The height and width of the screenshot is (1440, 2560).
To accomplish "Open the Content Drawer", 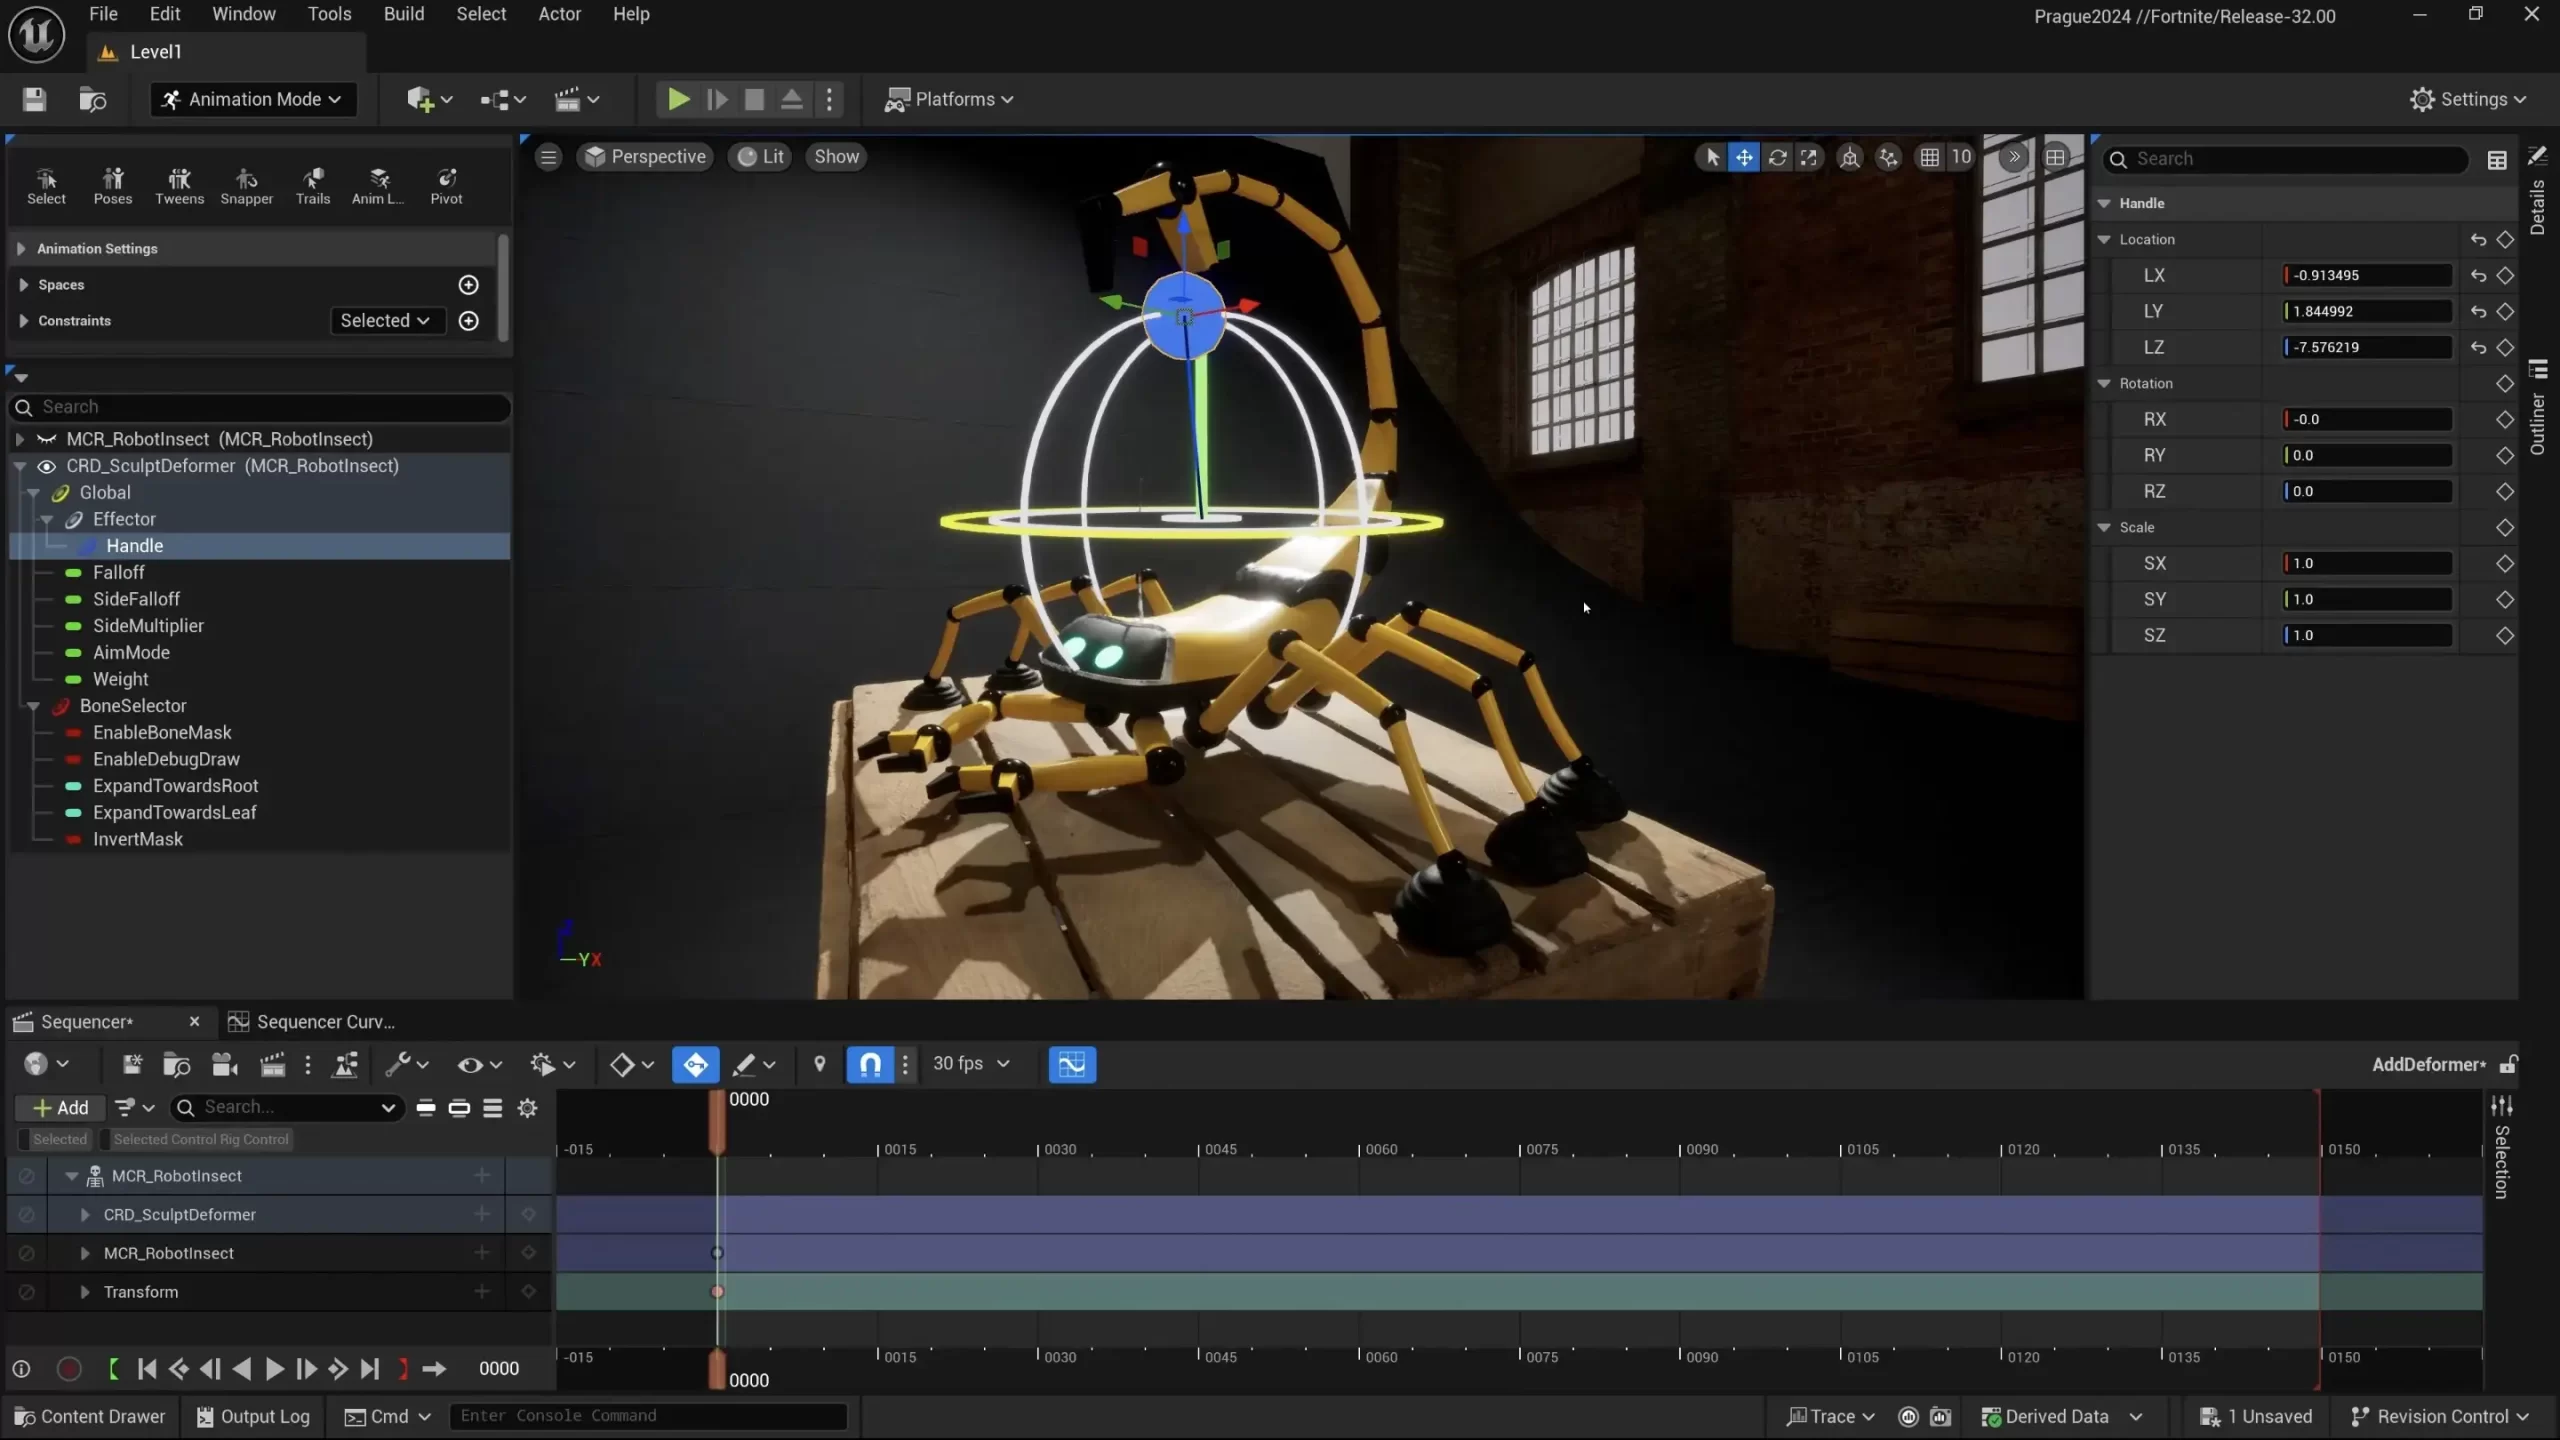I will point(90,1415).
